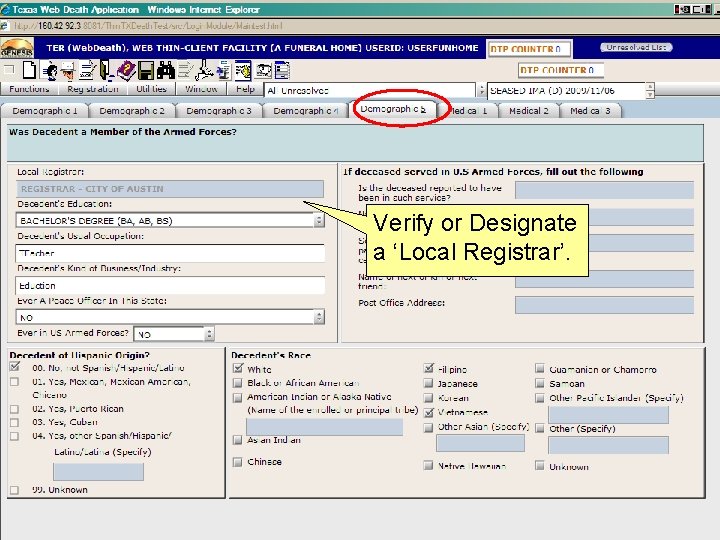Open the Decedent's Education dropdown
The width and height of the screenshot is (720, 540).
pyautogui.click(x=319, y=220)
